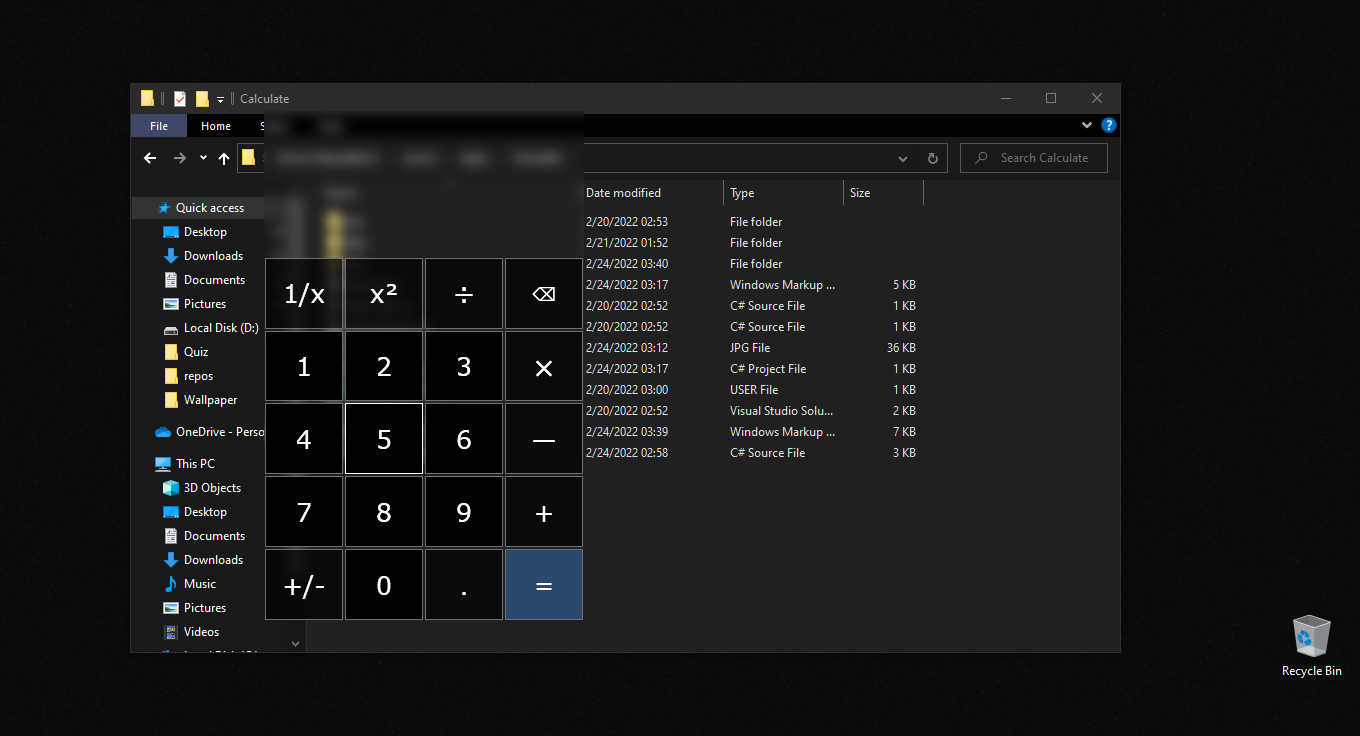Open recent locations dropdown beside forward arrow
Screen dimensions: 1360x736
point(202,158)
